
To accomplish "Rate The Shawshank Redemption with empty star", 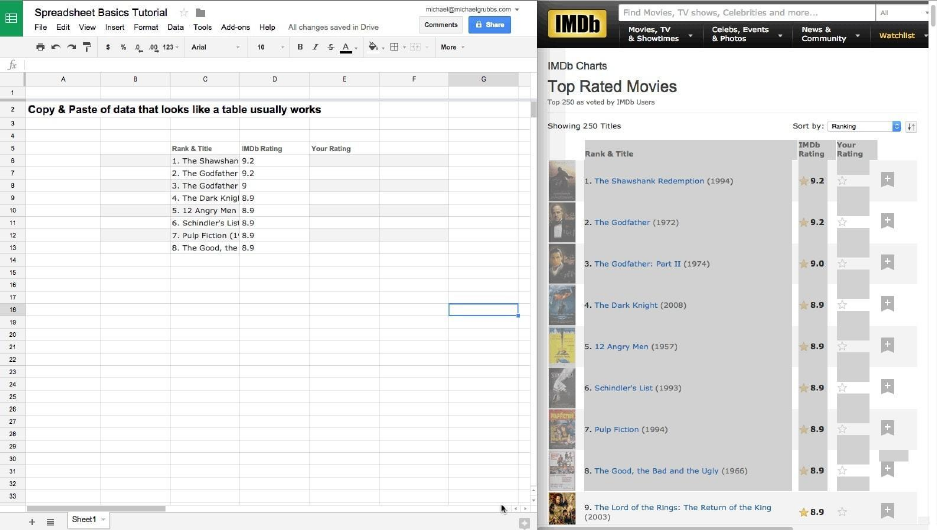I will 842,180.
